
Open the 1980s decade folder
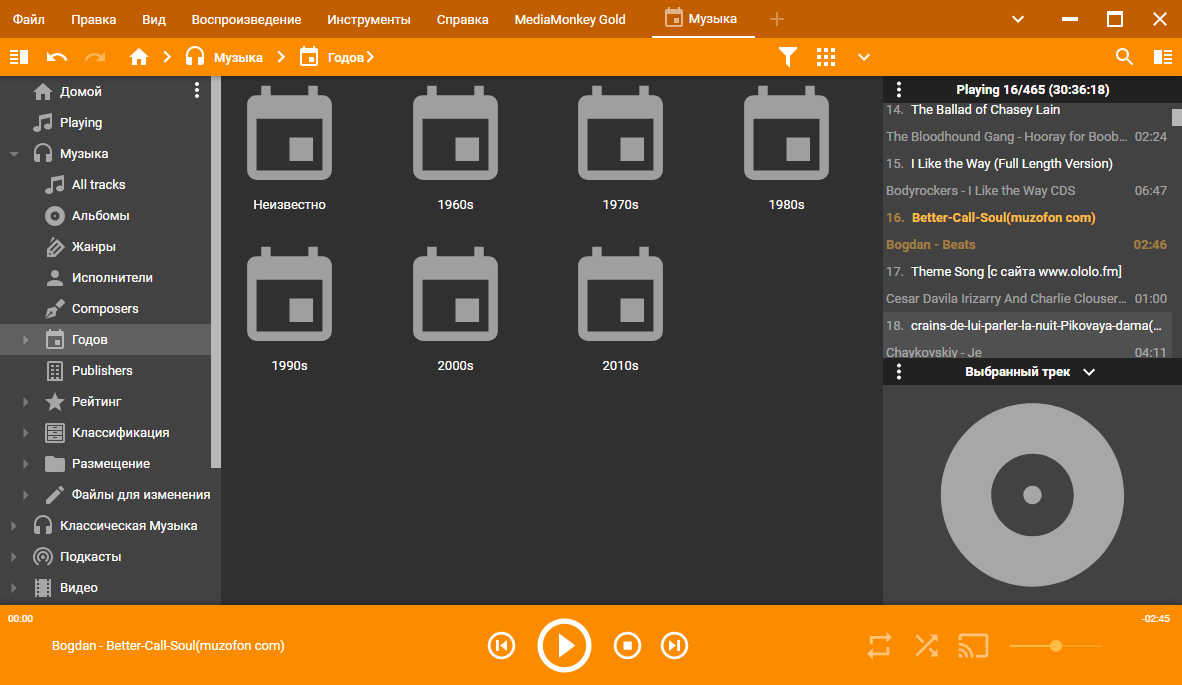point(786,149)
